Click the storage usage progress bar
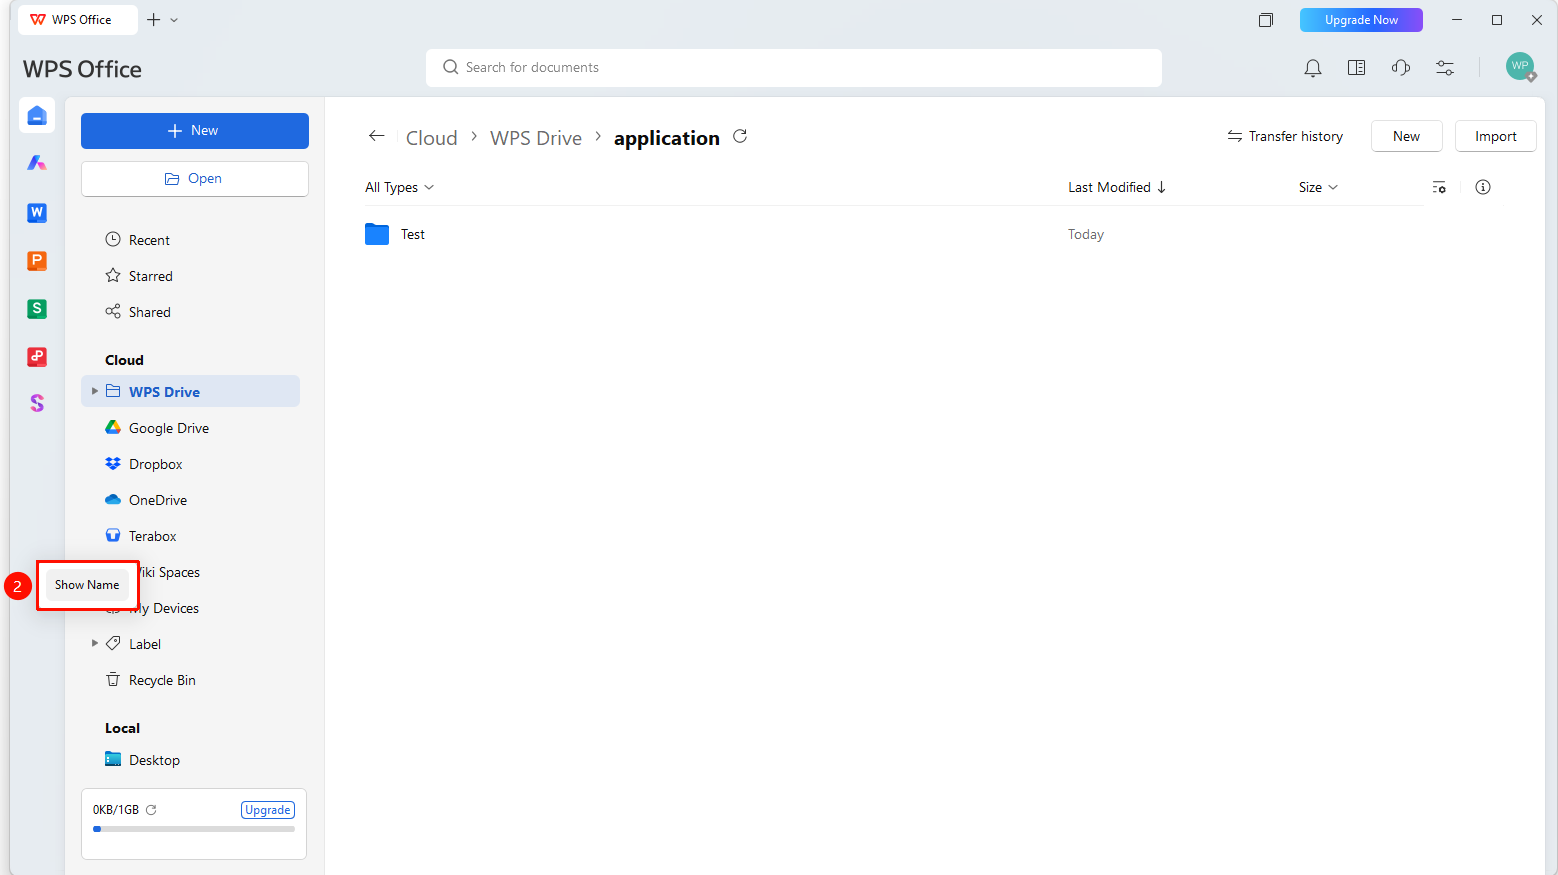This screenshot has width=1558, height=875. [194, 829]
